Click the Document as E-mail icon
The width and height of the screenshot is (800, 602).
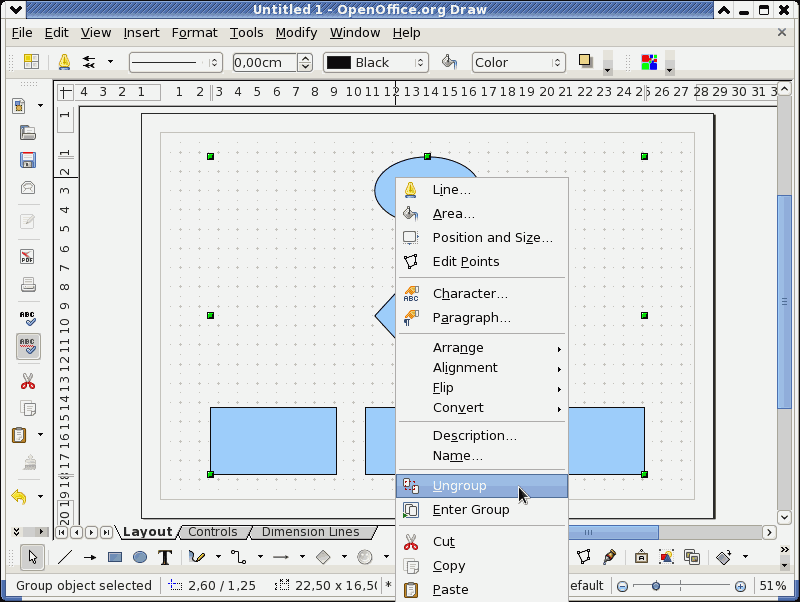28,188
